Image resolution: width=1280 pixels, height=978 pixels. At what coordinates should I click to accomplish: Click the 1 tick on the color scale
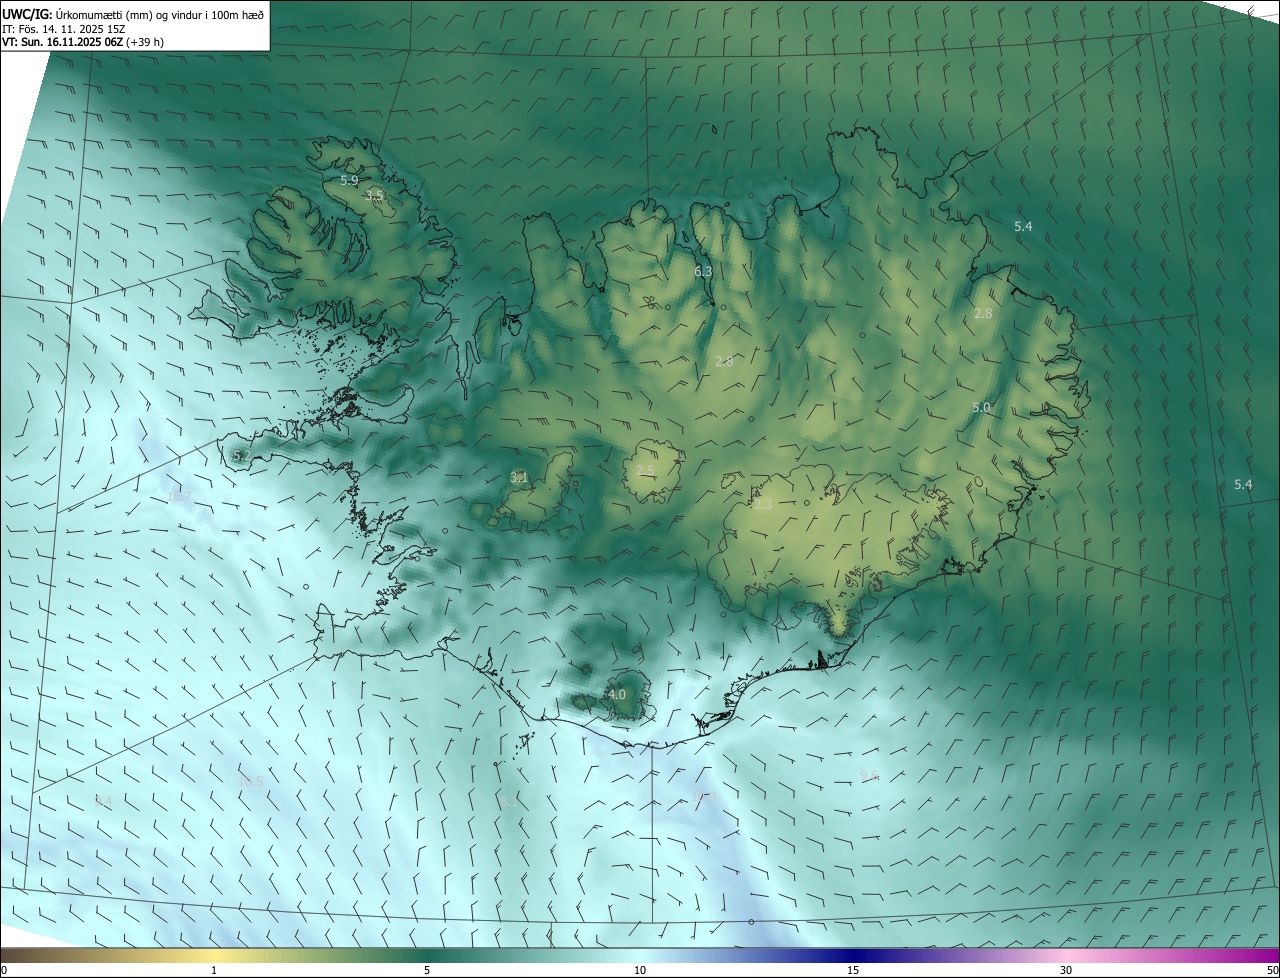214,970
